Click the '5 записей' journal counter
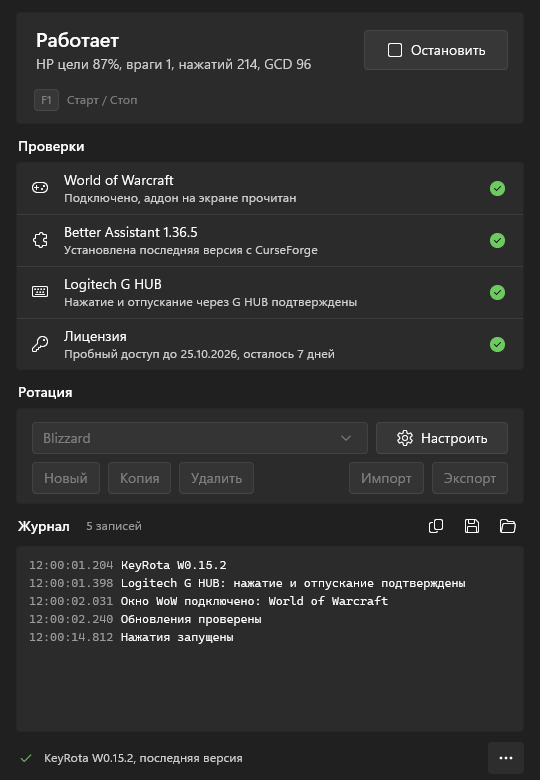Image resolution: width=540 pixels, height=780 pixels. coord(114,526)
